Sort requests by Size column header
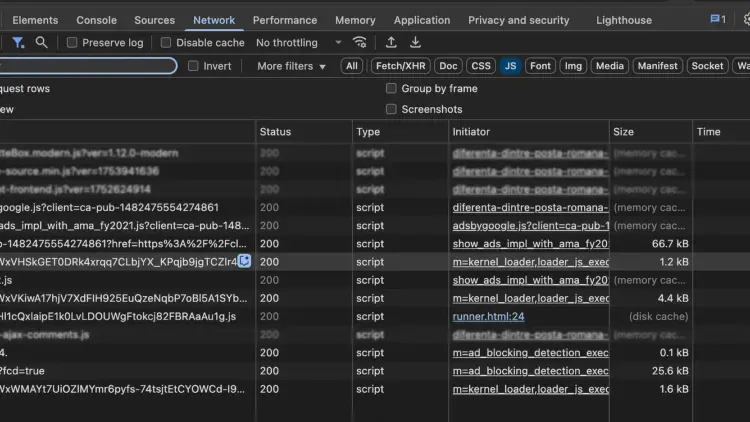The height and width of the screenshot is (422, 750). coord(624,131)
